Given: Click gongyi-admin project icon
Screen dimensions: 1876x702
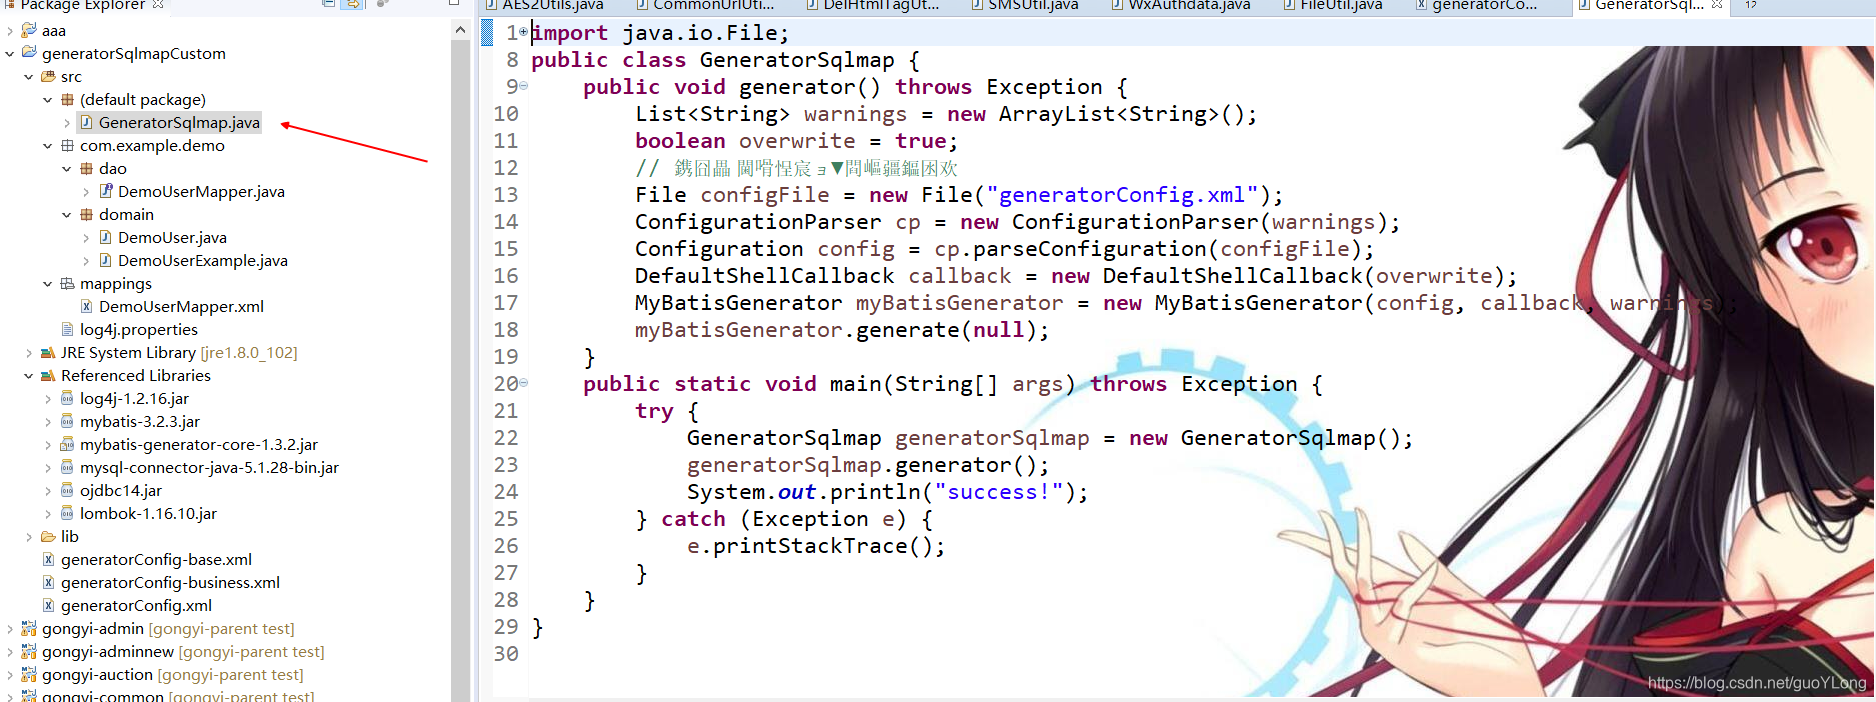Looking at the screenshot, I should coord(29,628).
